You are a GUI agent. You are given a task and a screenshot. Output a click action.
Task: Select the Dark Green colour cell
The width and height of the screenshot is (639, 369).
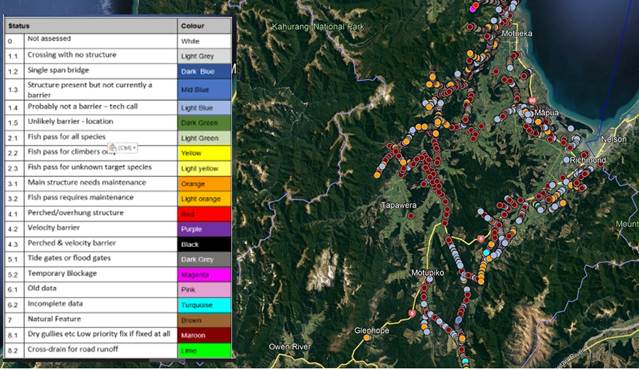(x=204, y=123)
